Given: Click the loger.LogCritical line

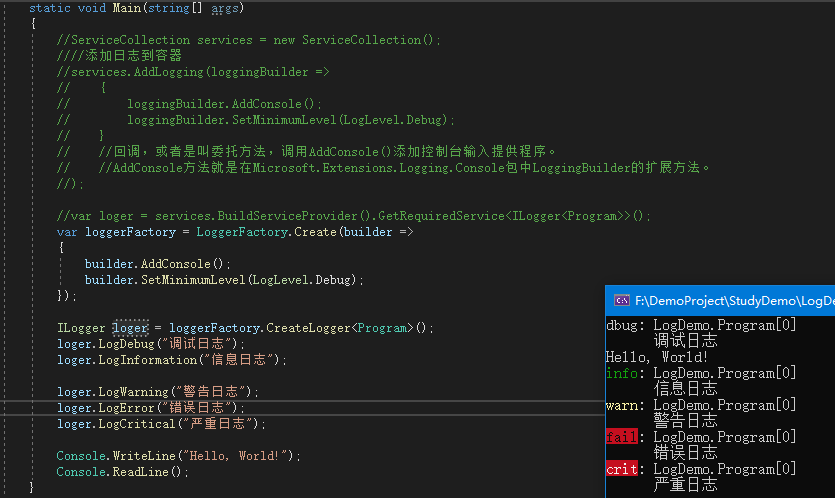Looking at the screenshot, I should [161, 424].
